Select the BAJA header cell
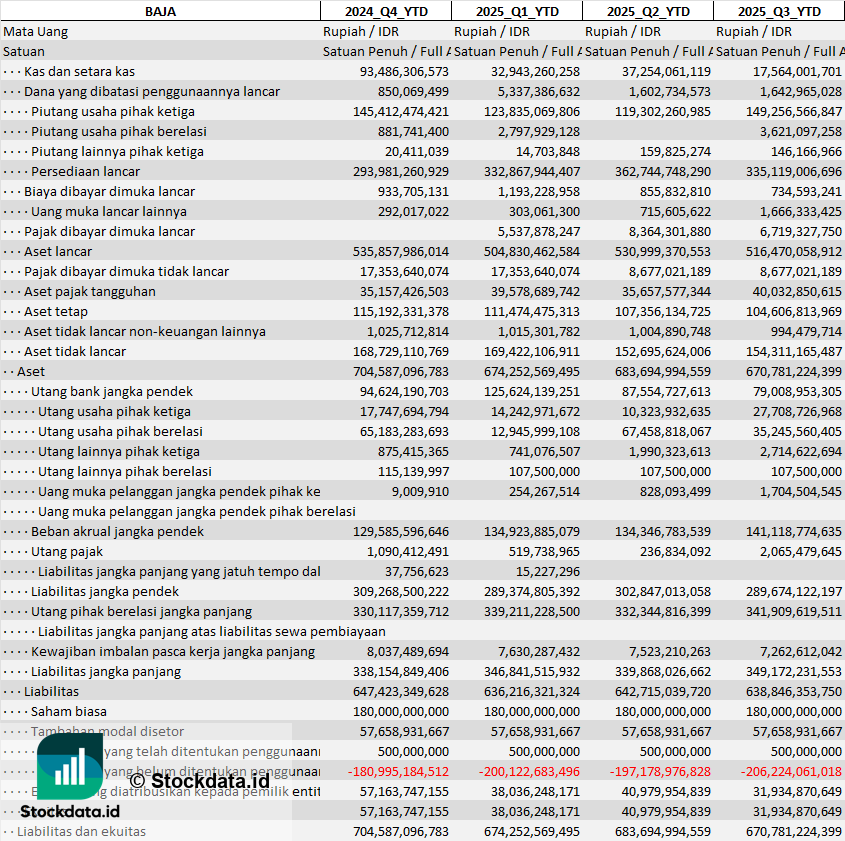The height and width of the screenshot is (841, 845). click(x=160, y=11)
